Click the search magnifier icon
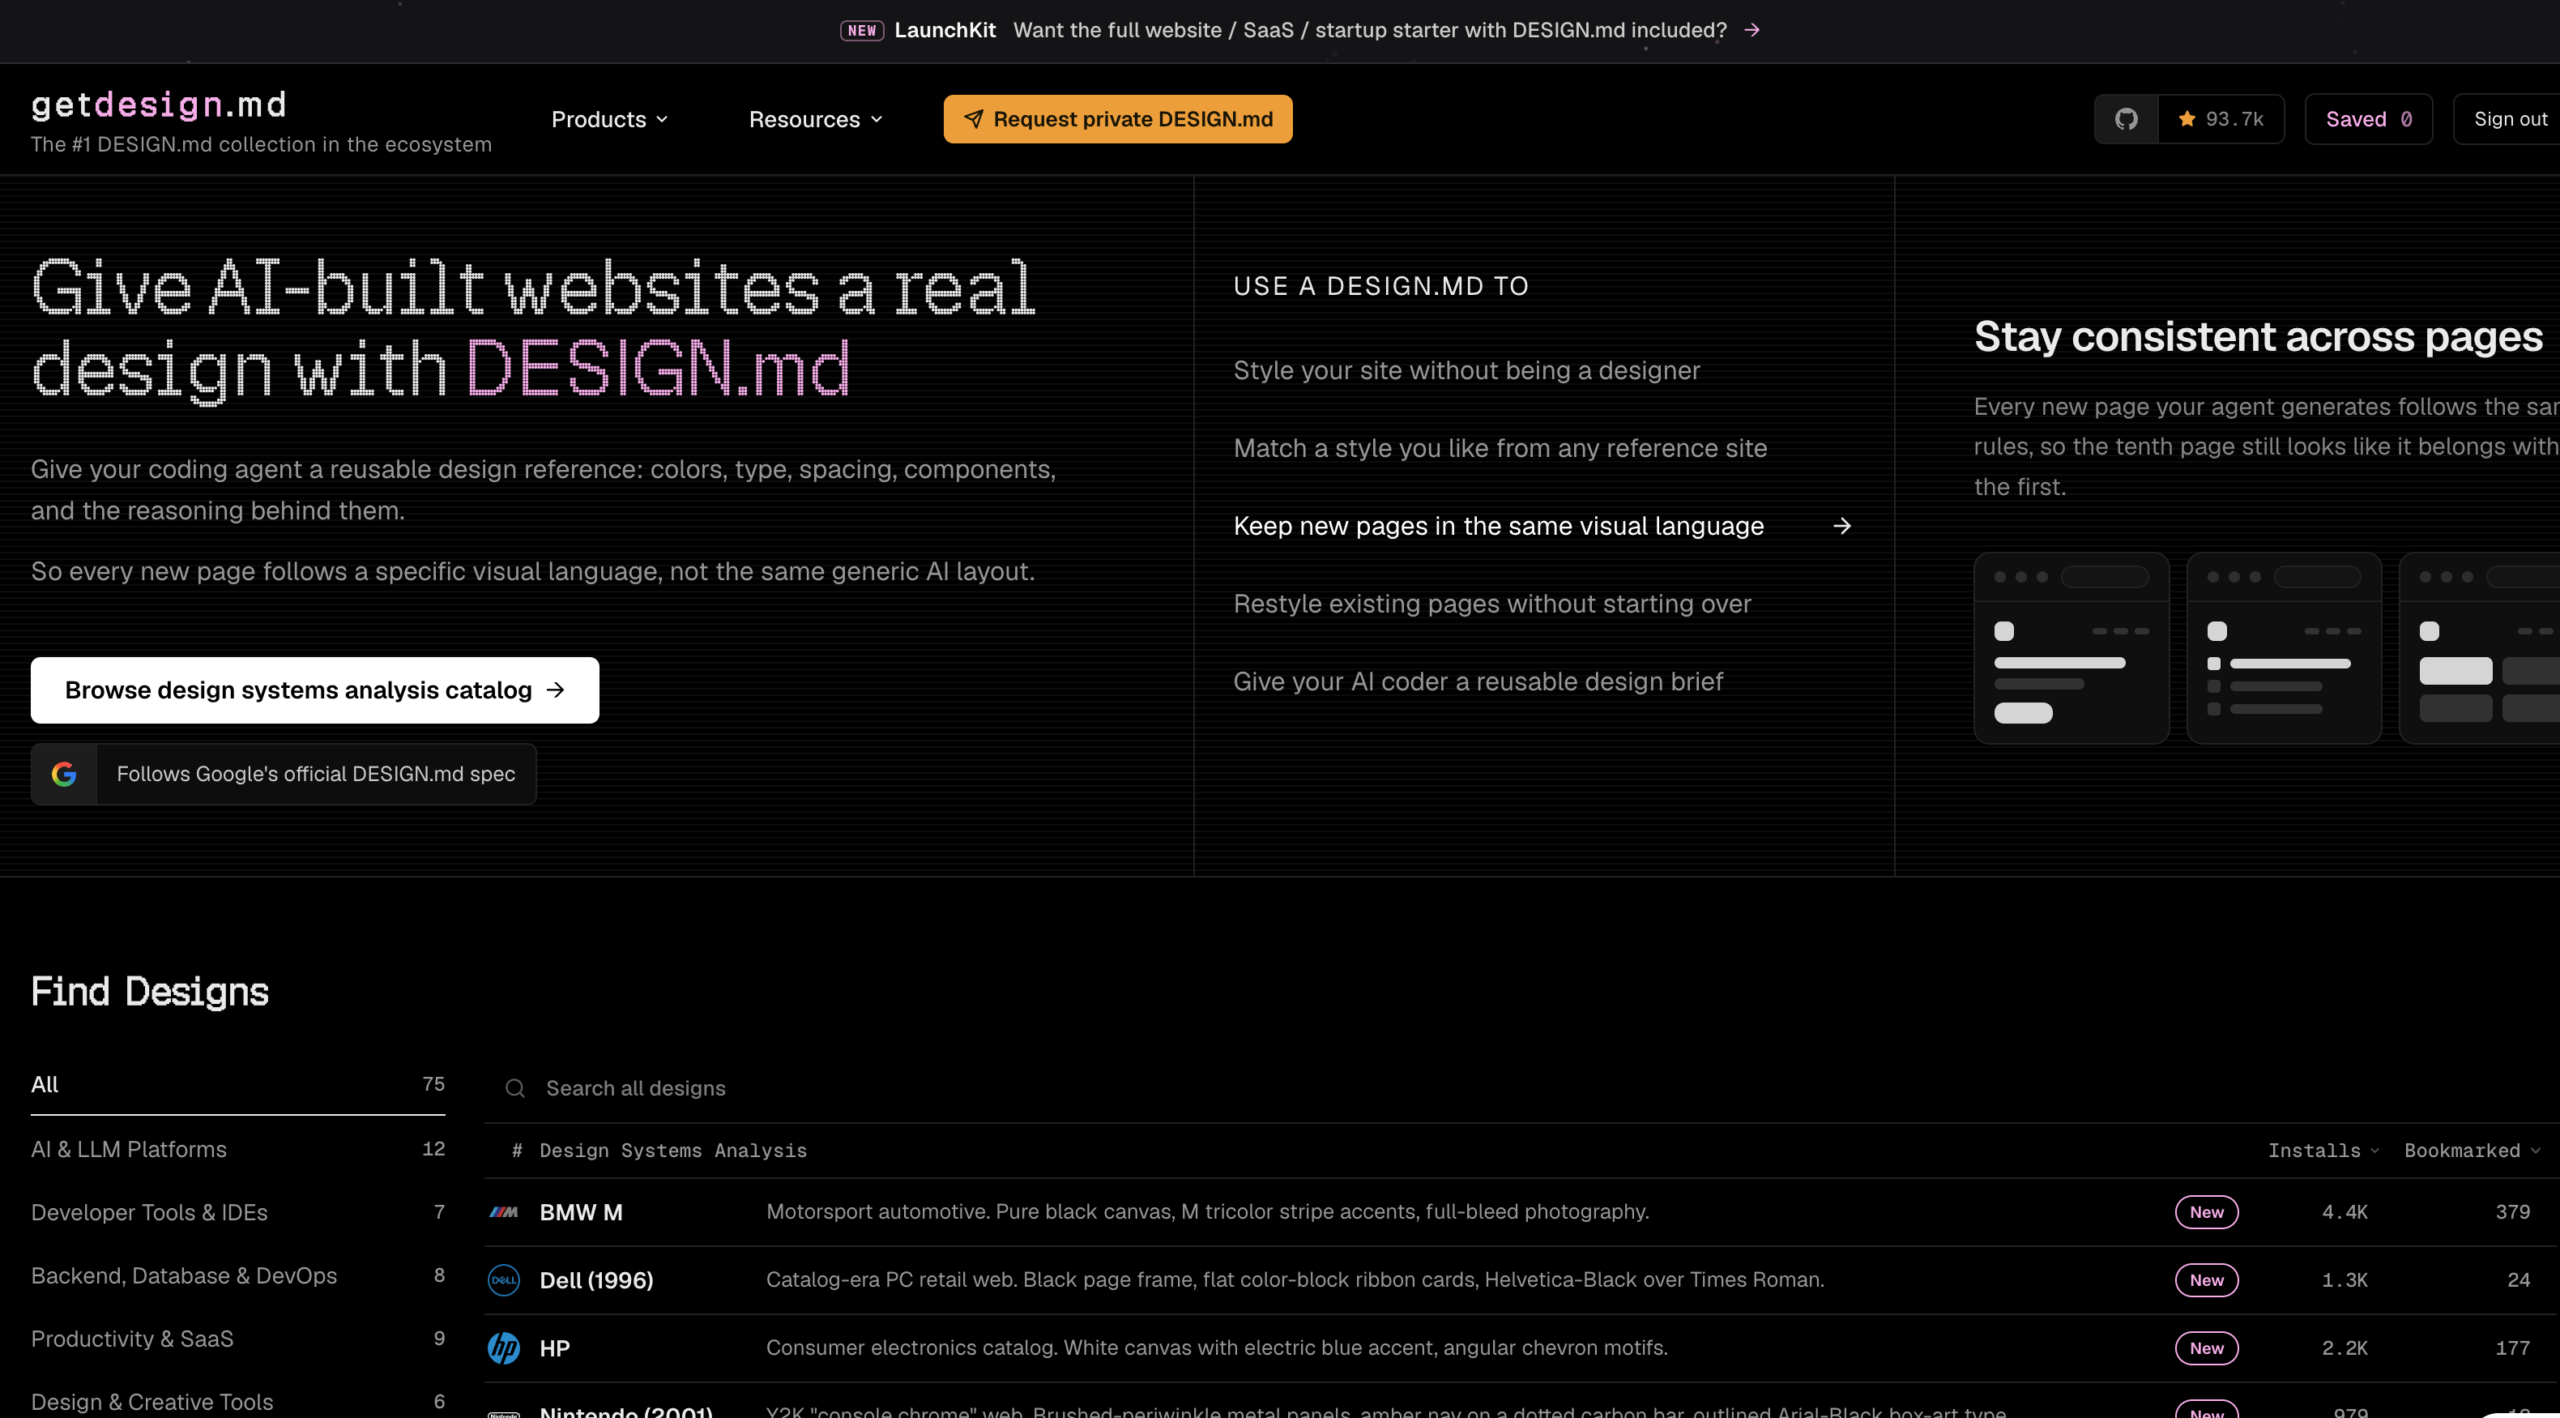The height and width of the screenshot is (1418, 2560). 515,1088
